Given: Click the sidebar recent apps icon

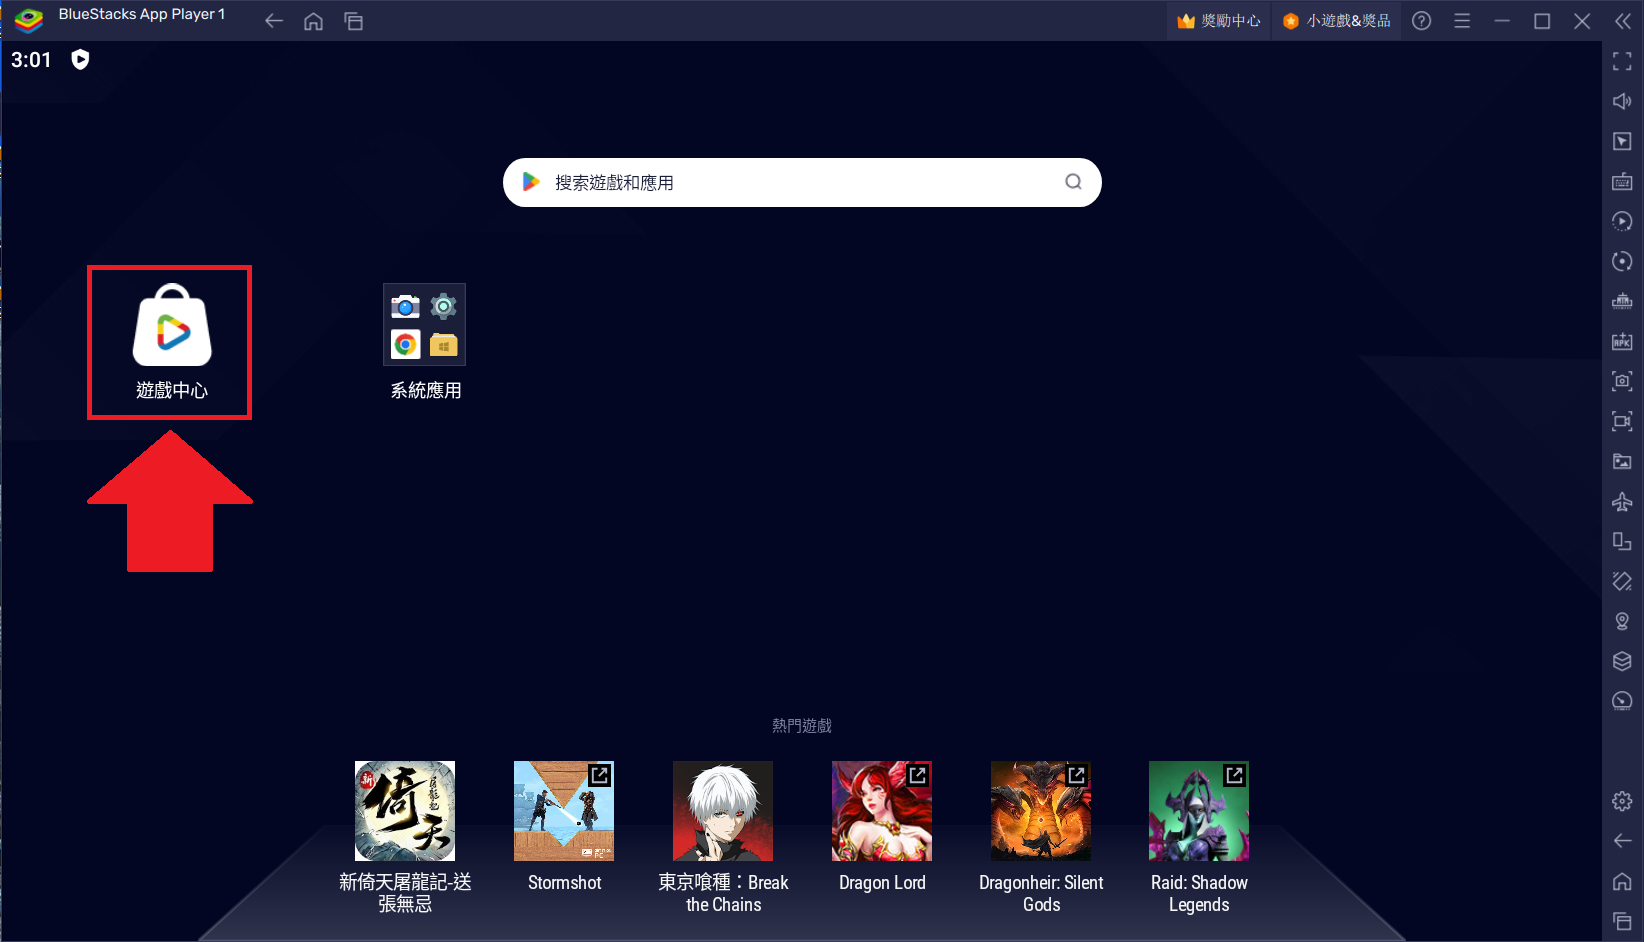Looking at the screenshot, I should tap(1622, 921).
